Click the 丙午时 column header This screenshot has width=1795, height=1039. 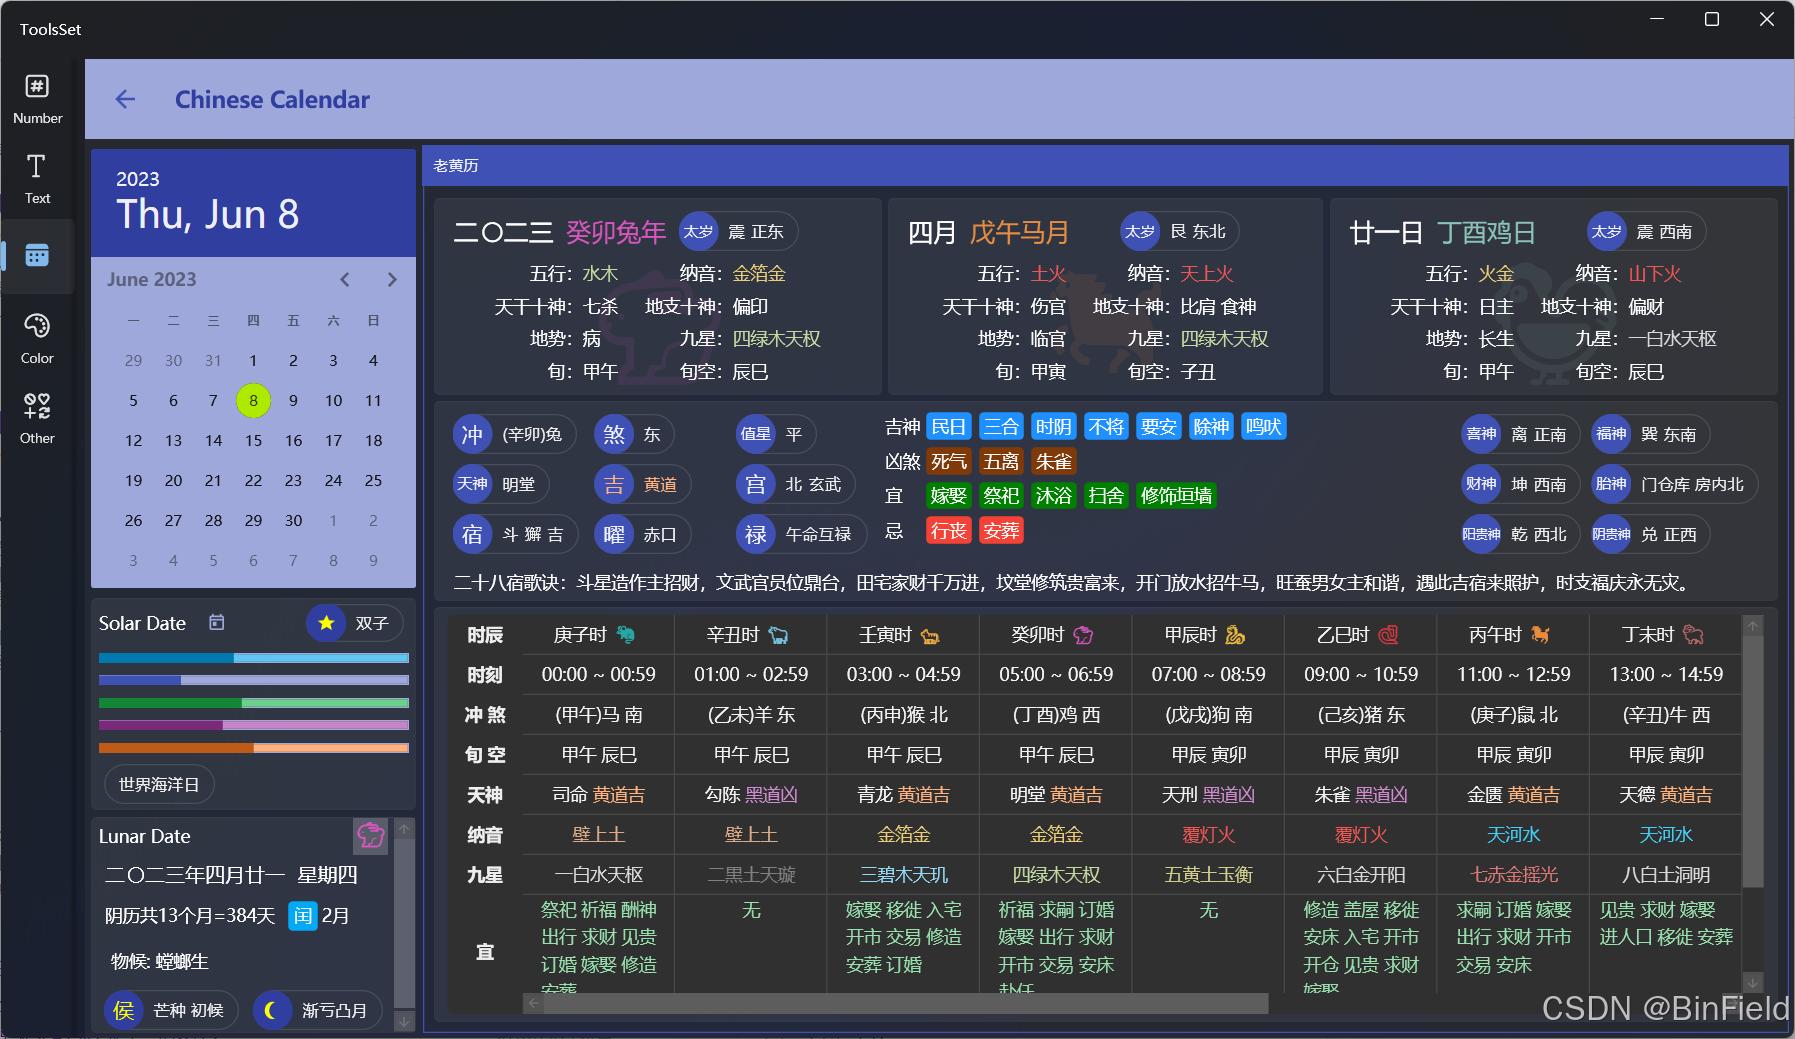[1513, 635]
